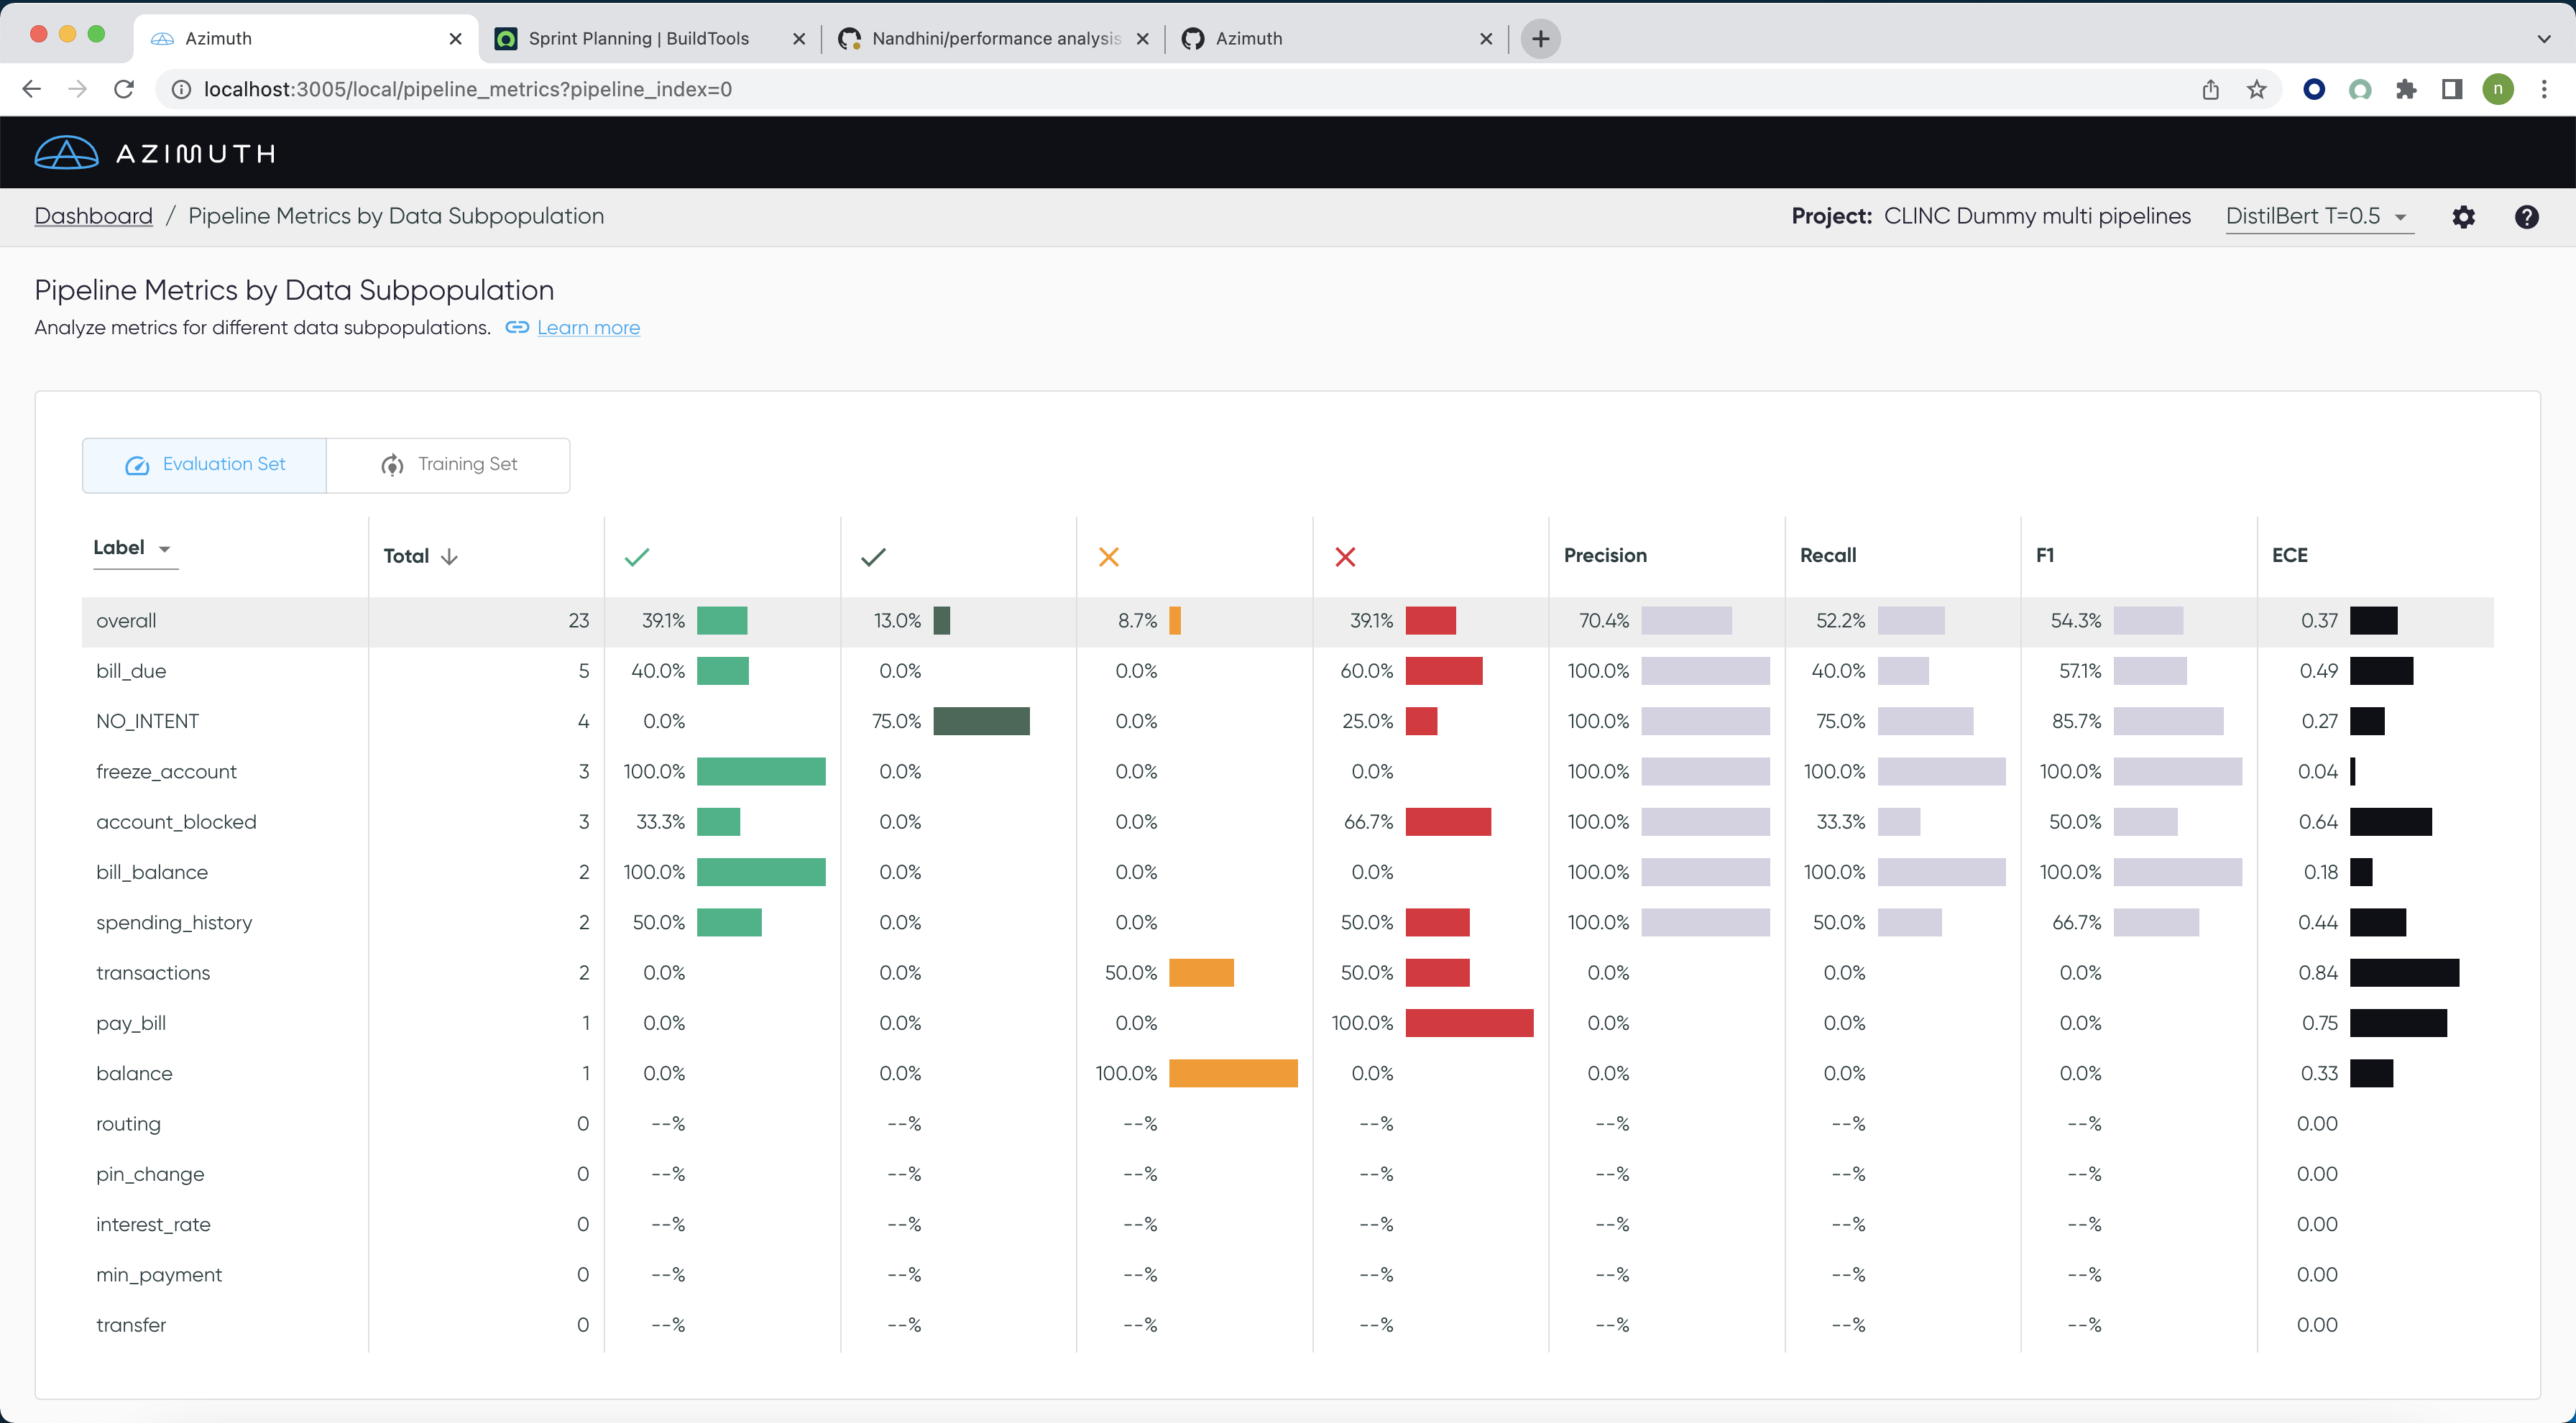
Task: Sort by the orange X column header
Action: (x=1109, y=556)
